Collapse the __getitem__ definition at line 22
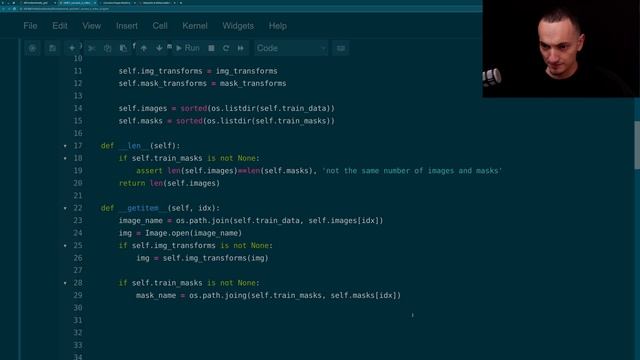The image size is (640, 360). (65, 208)
